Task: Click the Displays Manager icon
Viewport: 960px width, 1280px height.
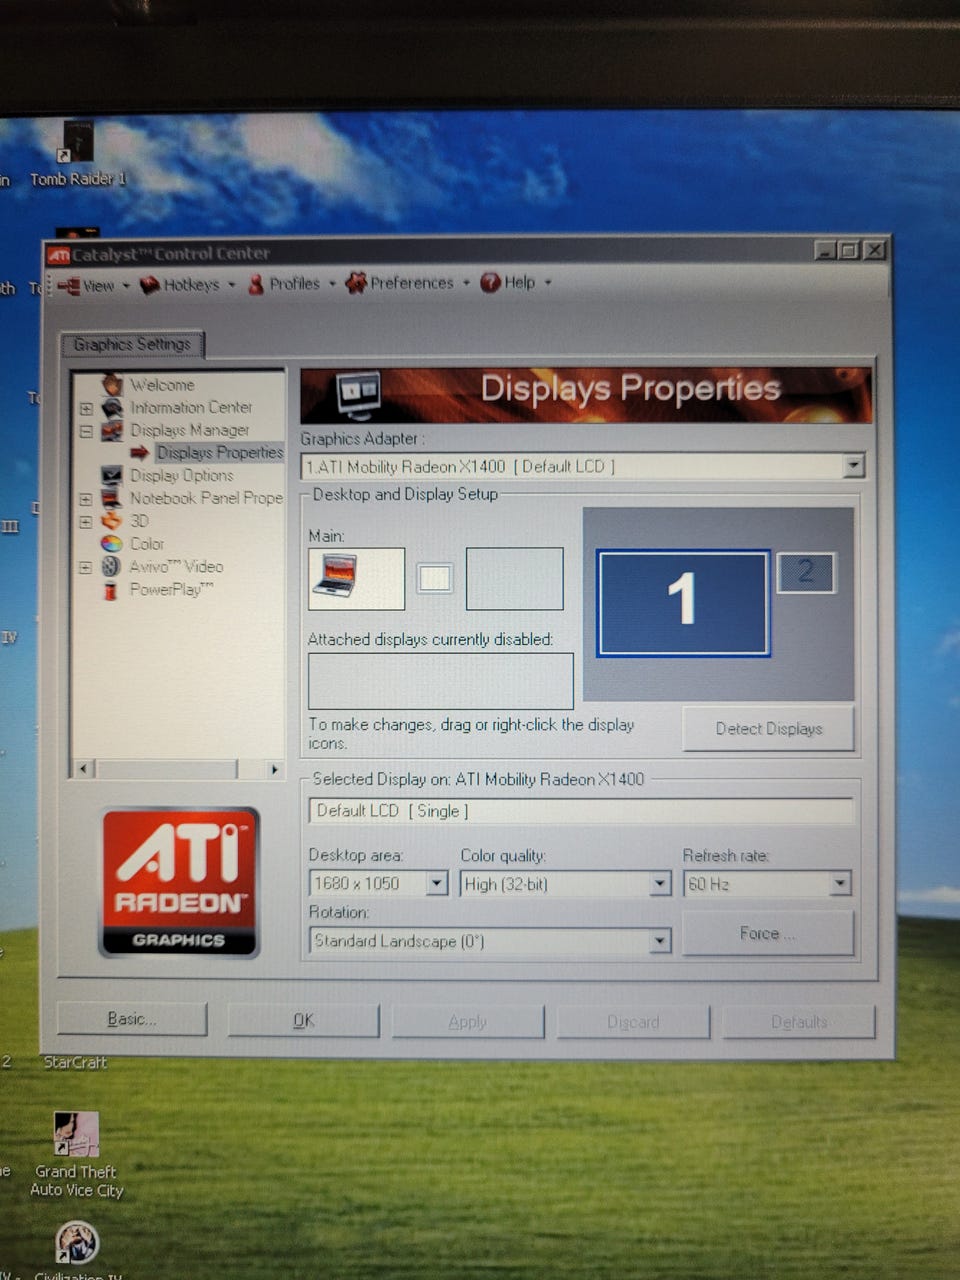Action: [112, 430]
